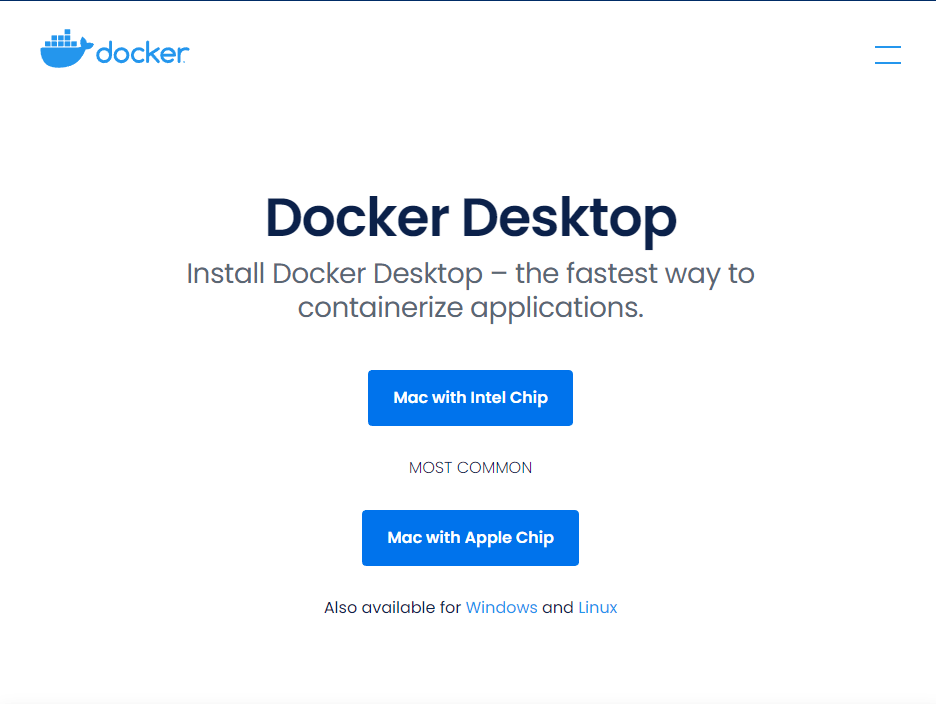Click the Docker whale logo
Viewport: 936px width, 704px height.
(x=115, y=48)
